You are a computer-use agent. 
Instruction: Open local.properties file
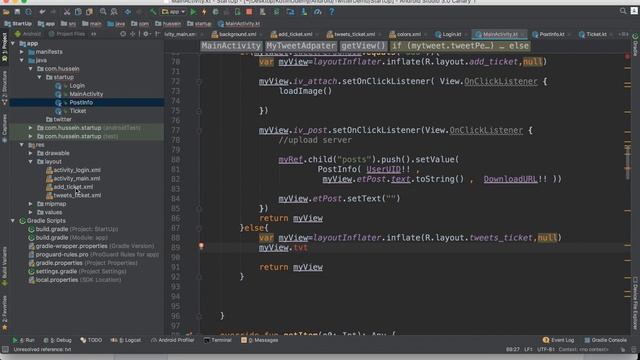coord(57,280)
